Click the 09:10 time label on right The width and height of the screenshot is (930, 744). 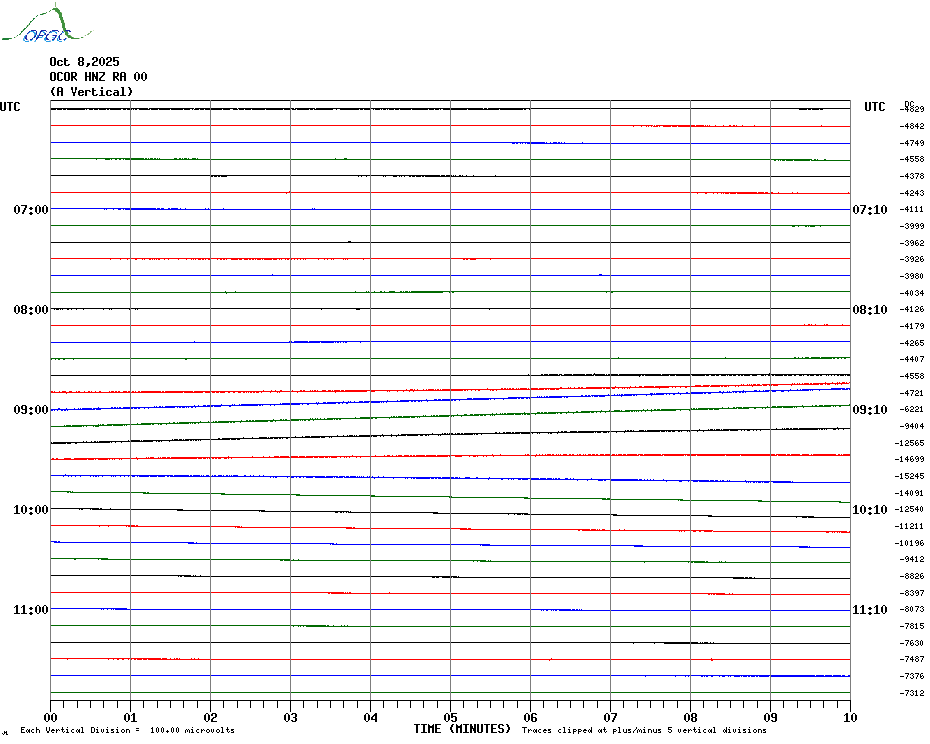[x=870, y=410]
